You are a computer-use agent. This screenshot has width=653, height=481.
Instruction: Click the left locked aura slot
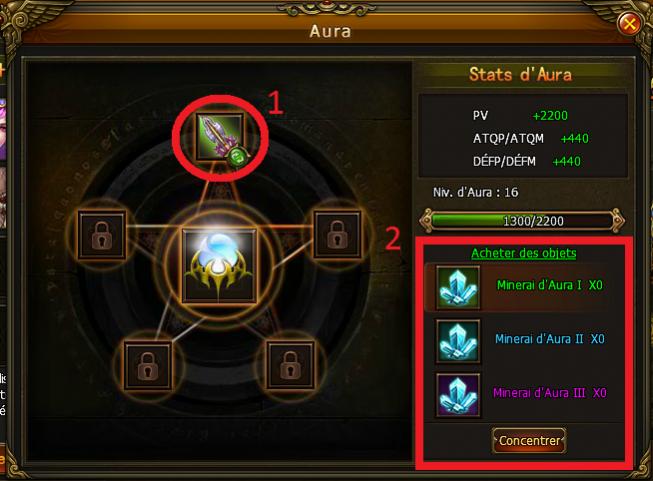102,235
